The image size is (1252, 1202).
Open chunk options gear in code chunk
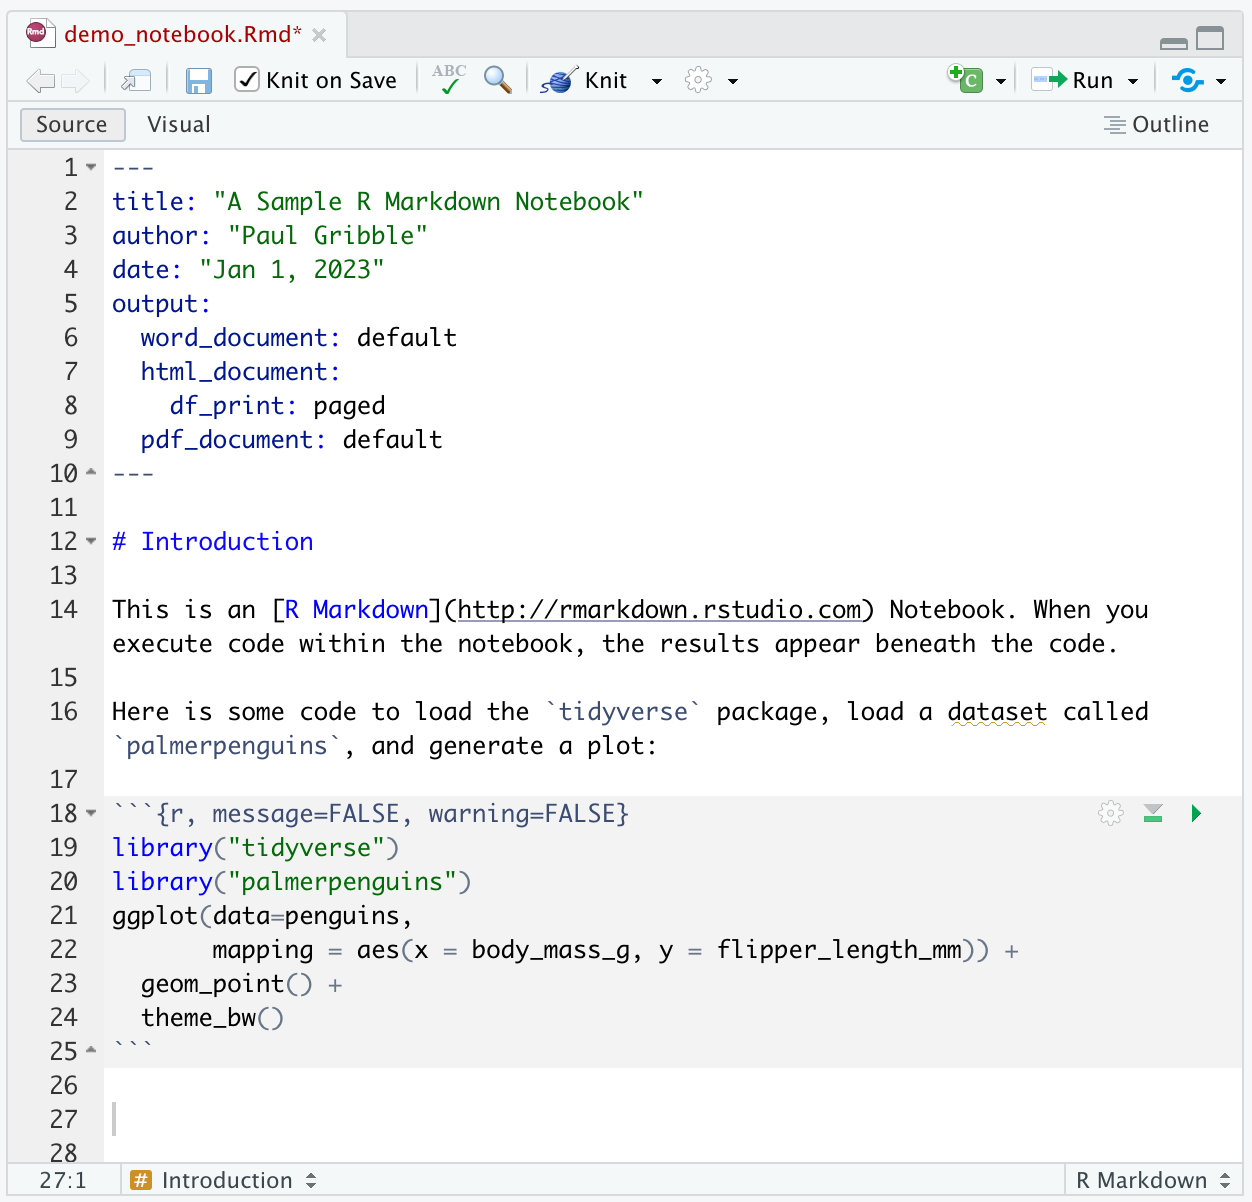(x=1110, y=813)
